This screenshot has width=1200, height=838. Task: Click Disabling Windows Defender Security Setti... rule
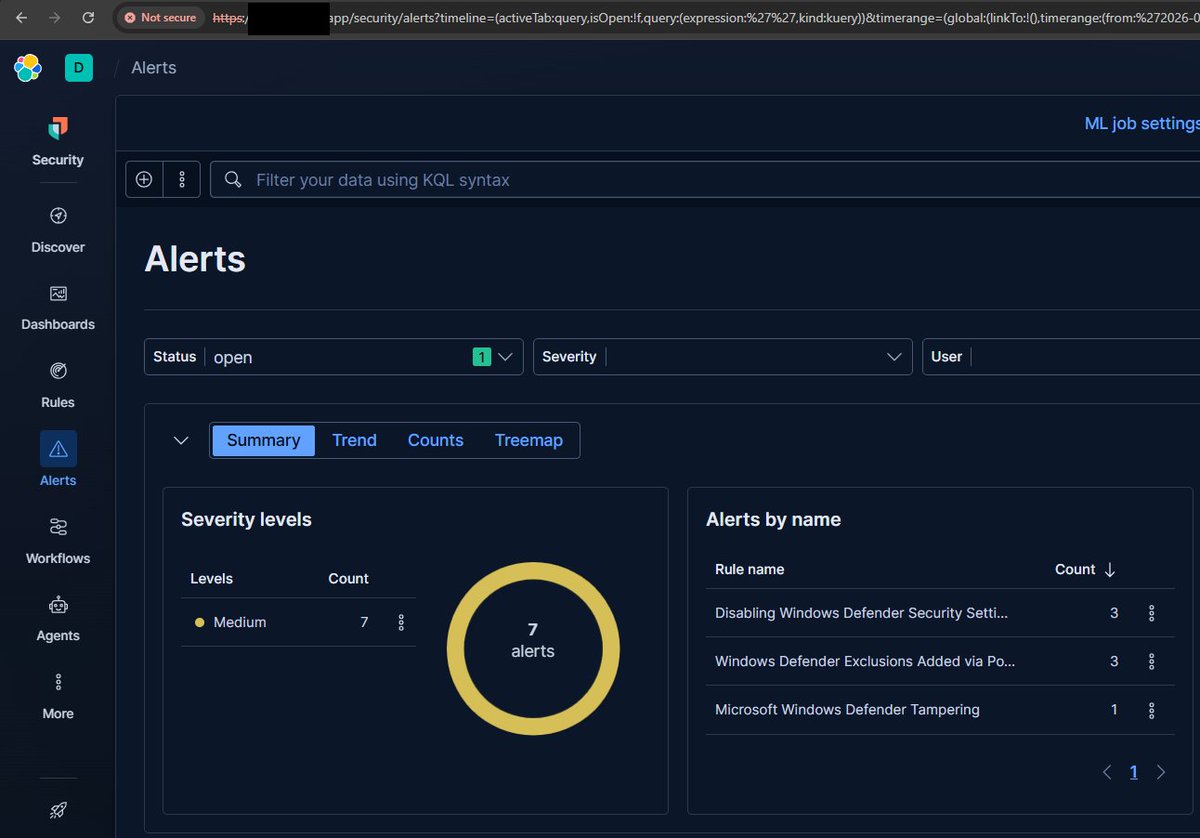(x=861, y=613)
